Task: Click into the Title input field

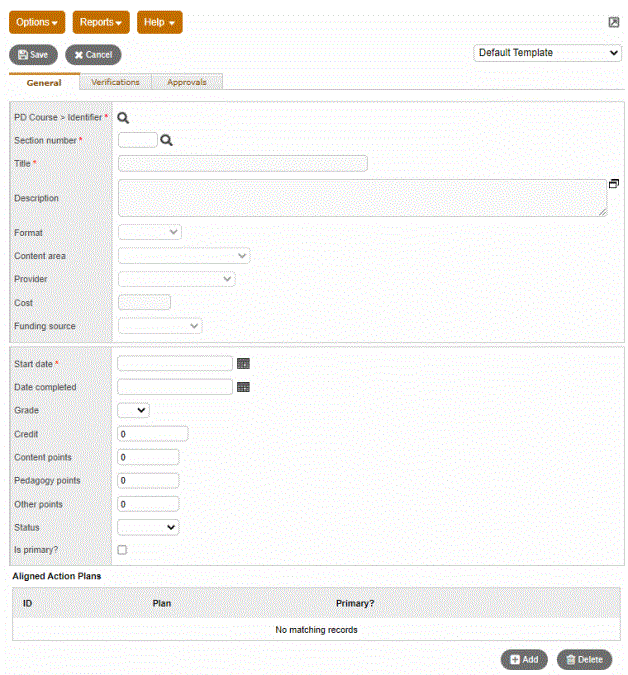Action: 242,164
